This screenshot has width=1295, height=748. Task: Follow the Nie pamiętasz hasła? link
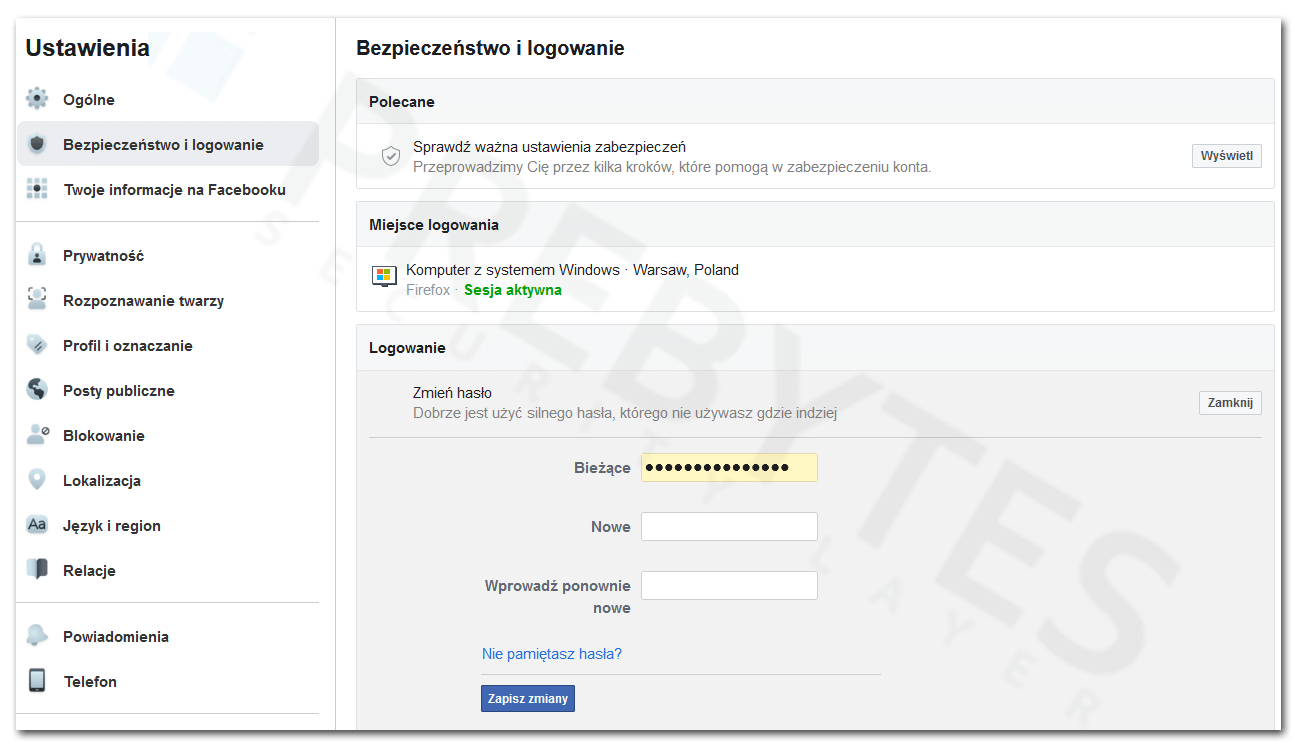point(552,654)
